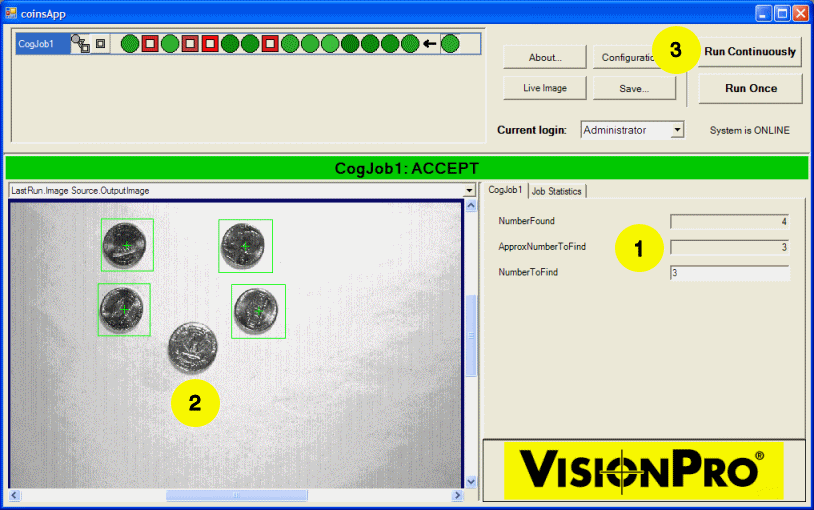Expand the LastRun.Image Source.OutputImage dropdown
814x510 pixels.
coord(469,190)
